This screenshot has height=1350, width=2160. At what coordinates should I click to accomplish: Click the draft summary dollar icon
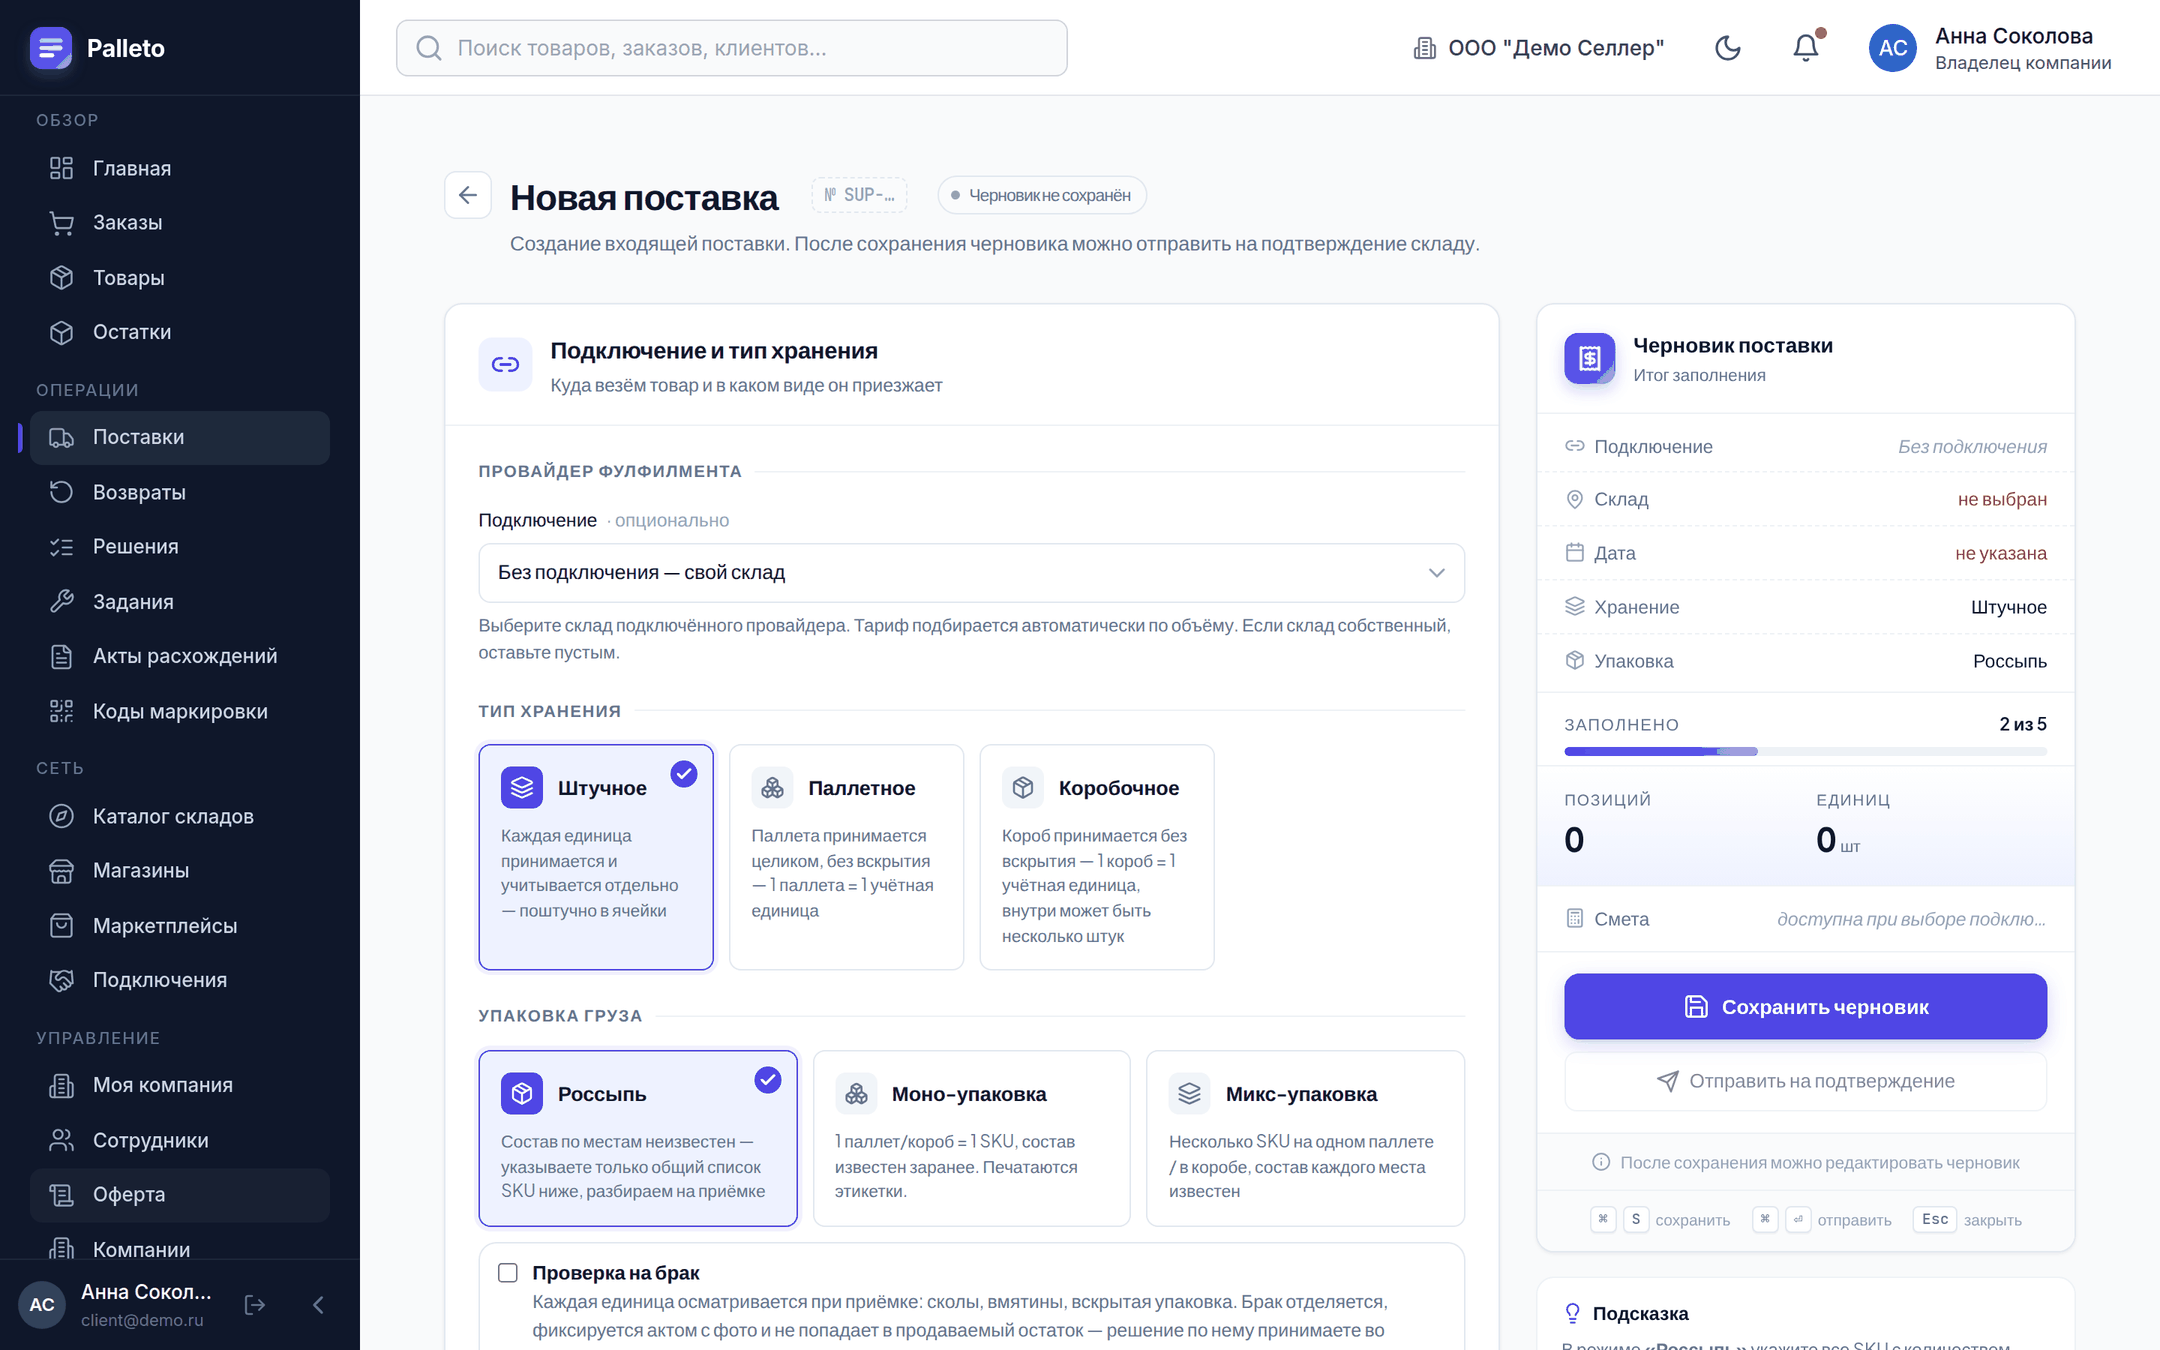[1590, 358]
